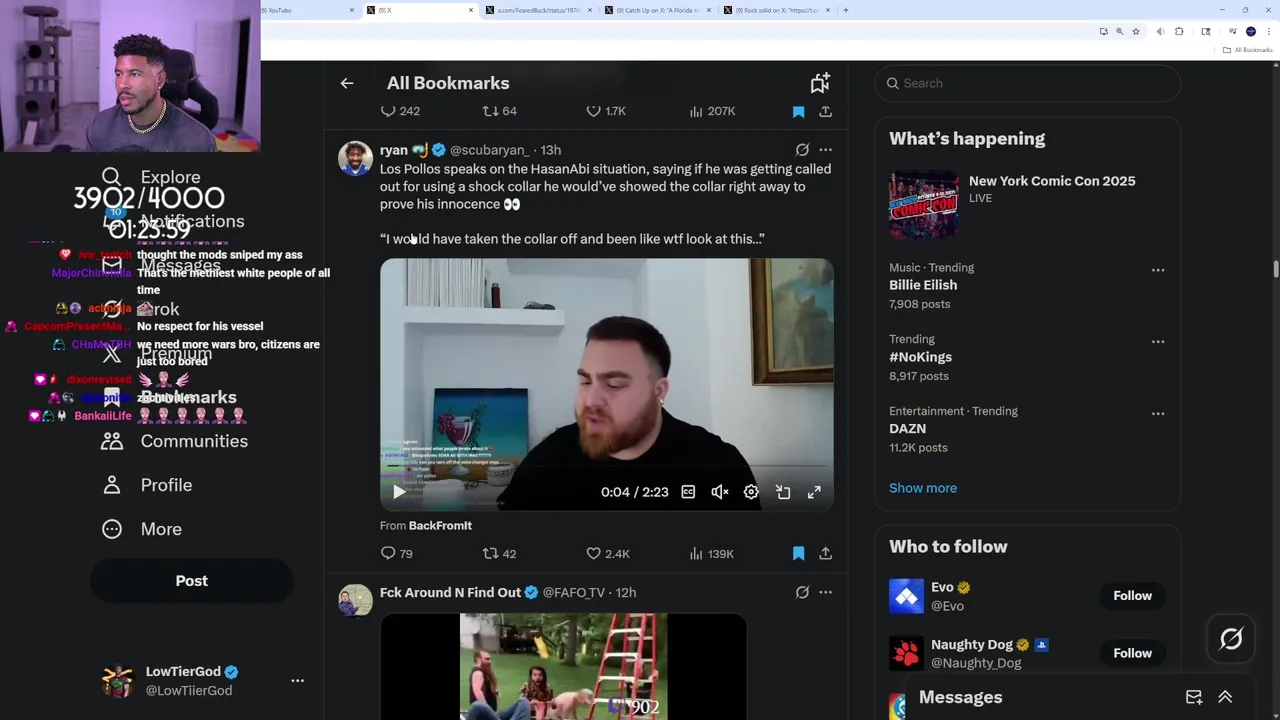Toggle captions on the video player
The image size is (1280, 720).
coord(688,492)
